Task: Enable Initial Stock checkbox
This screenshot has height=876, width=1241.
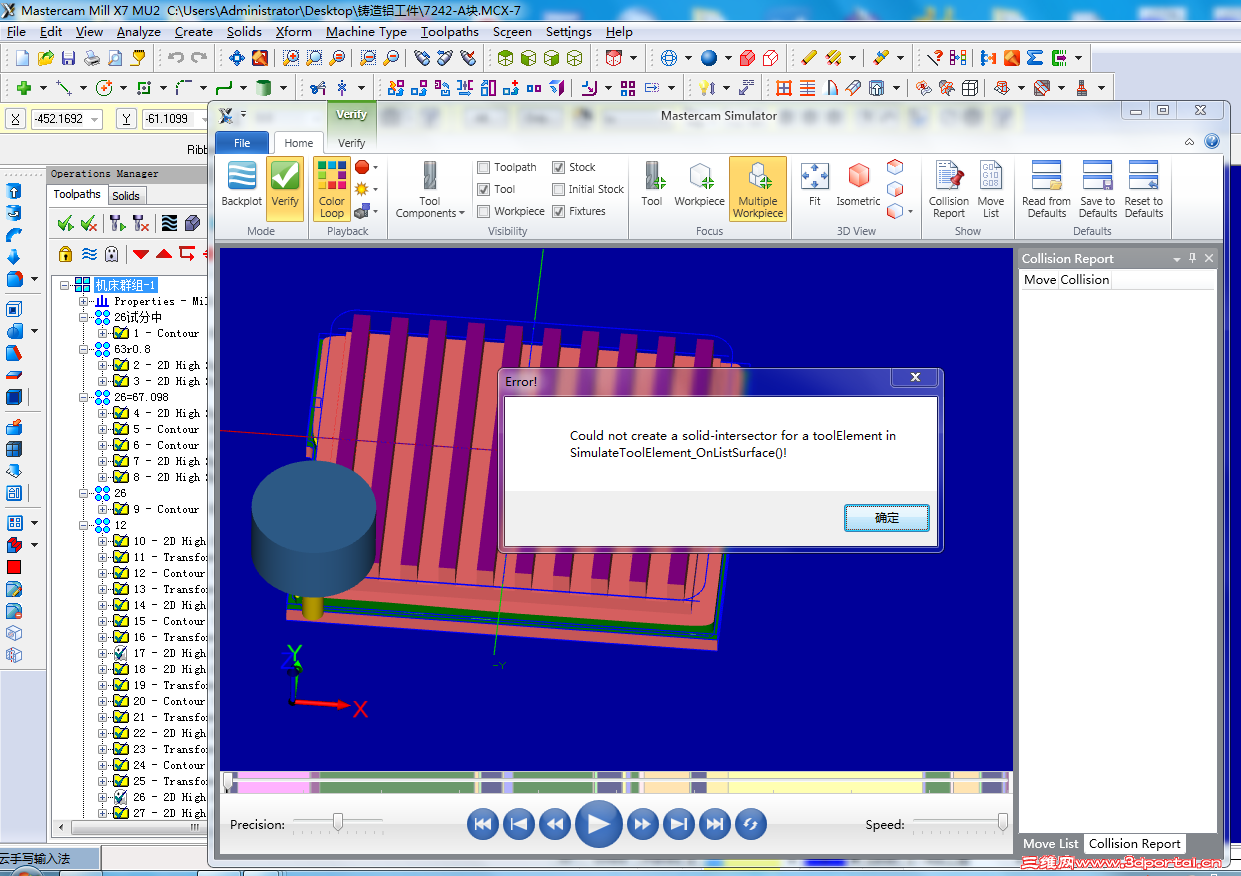Action: point(559,189)
